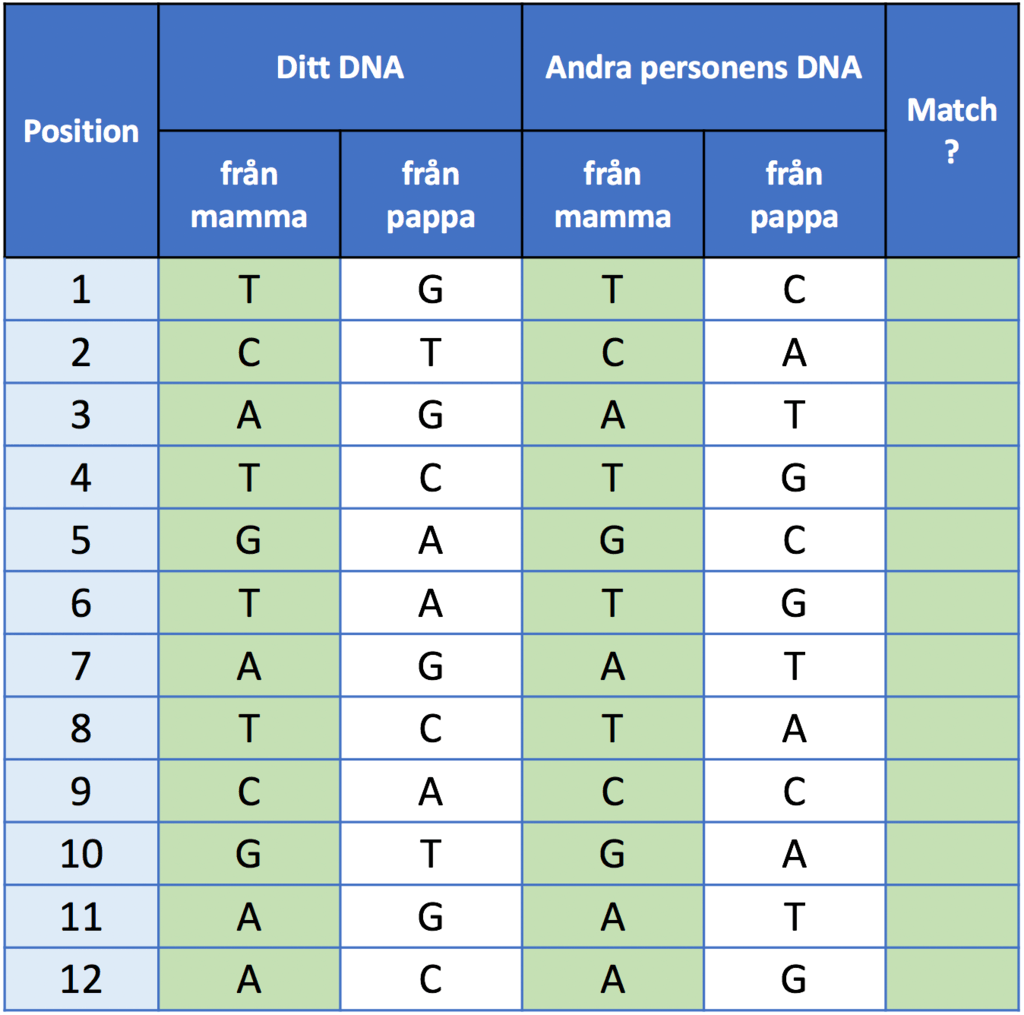Select "från pappa" subheader under Ditt DNA
This screenshot has width=1024, height=1015.
point(431,194)
